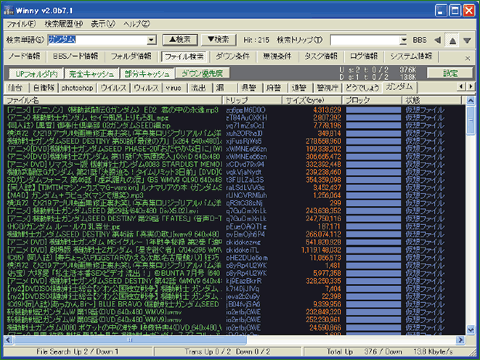Click the file list scroll-up arrow
Image resolution: width=480 pixels, height=360 pixels.
coord(470,100)
